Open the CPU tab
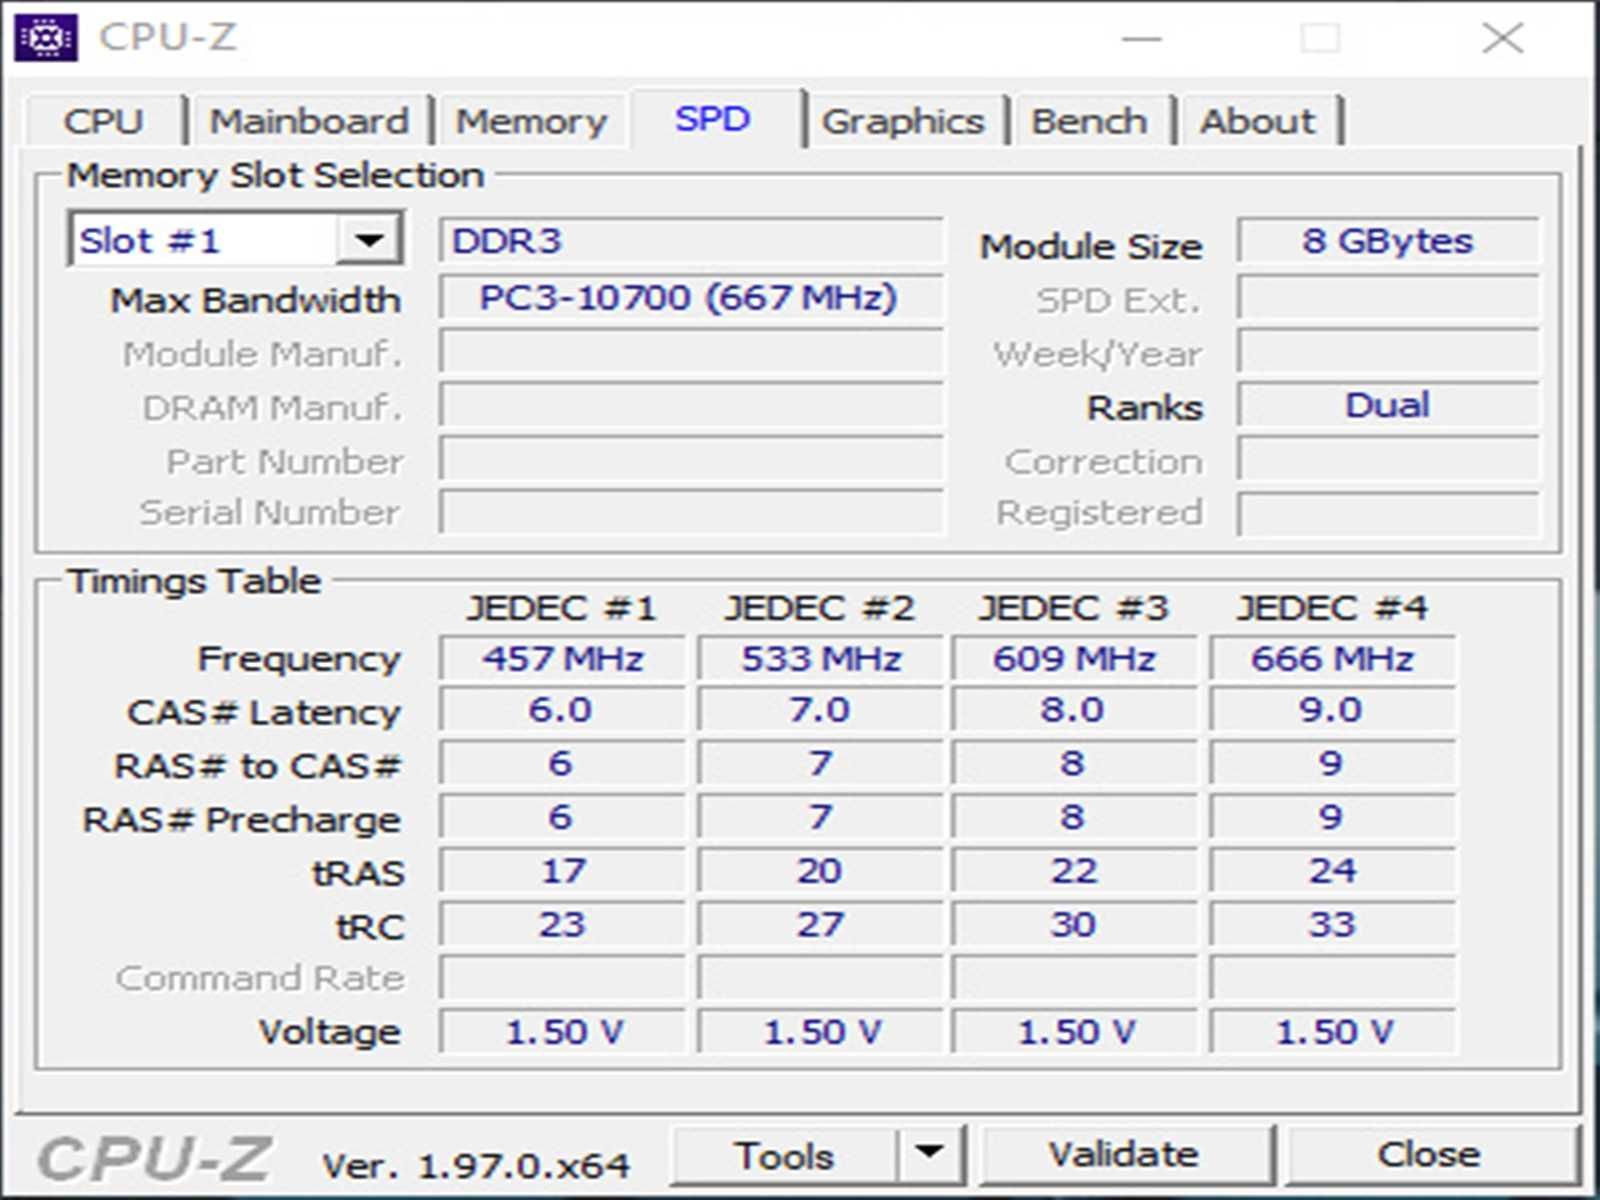 click(x=104, y=121)
